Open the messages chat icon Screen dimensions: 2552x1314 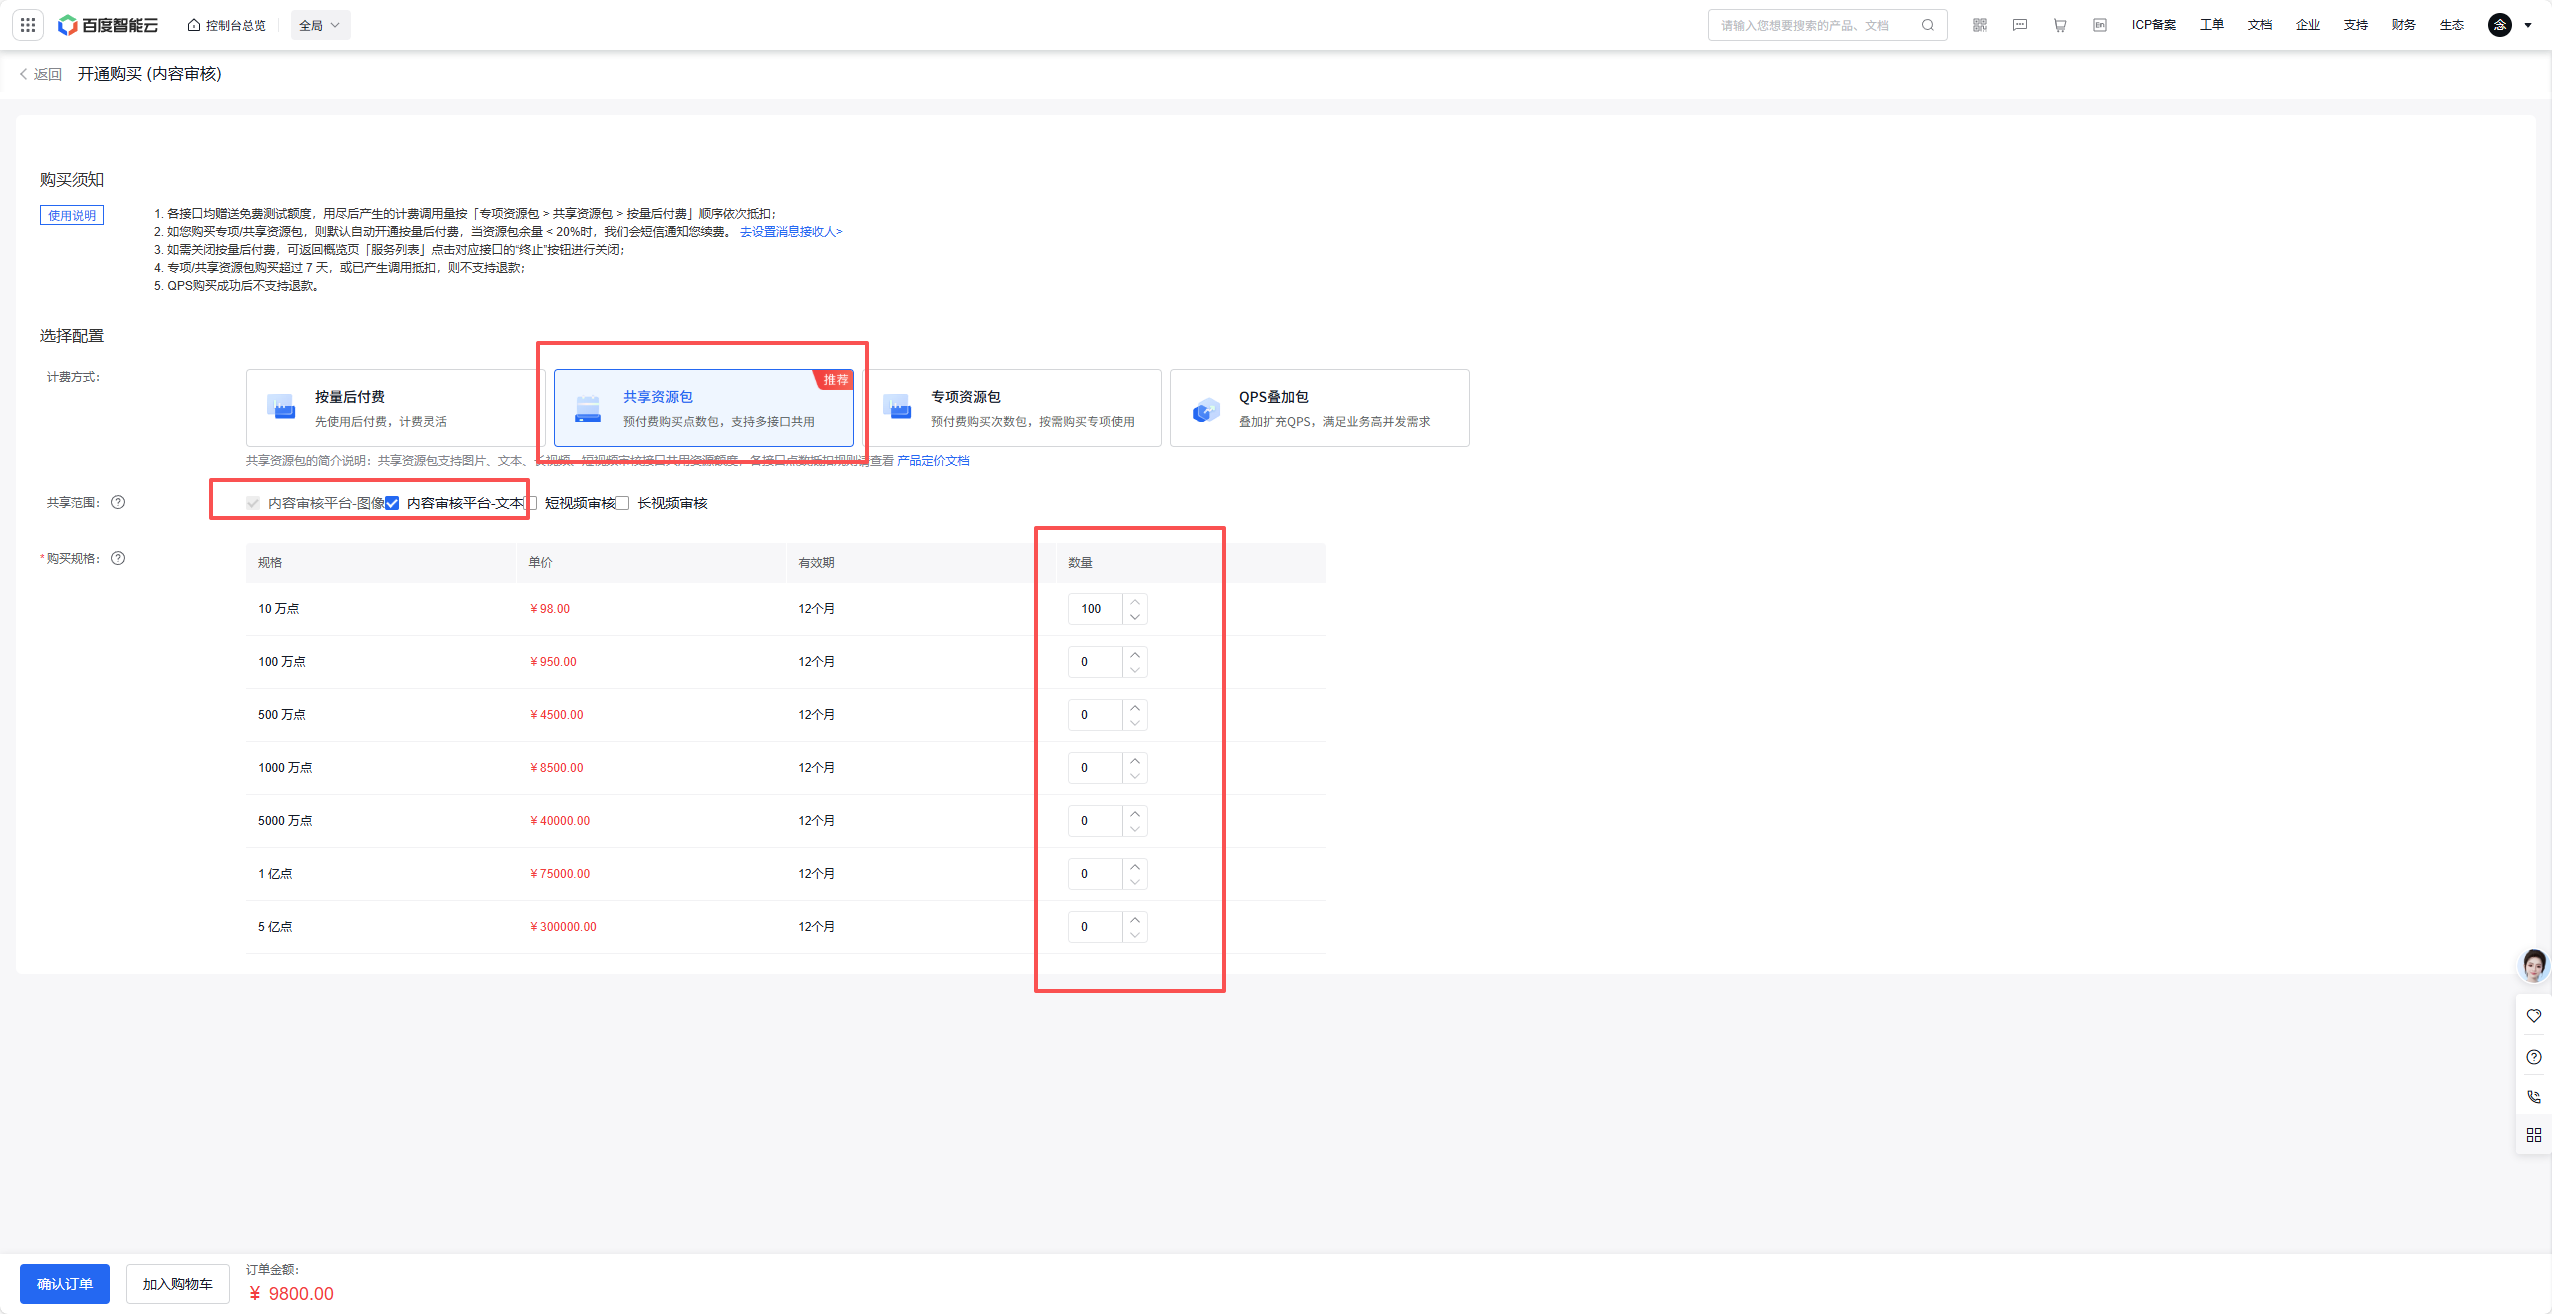coord(2019,25)
